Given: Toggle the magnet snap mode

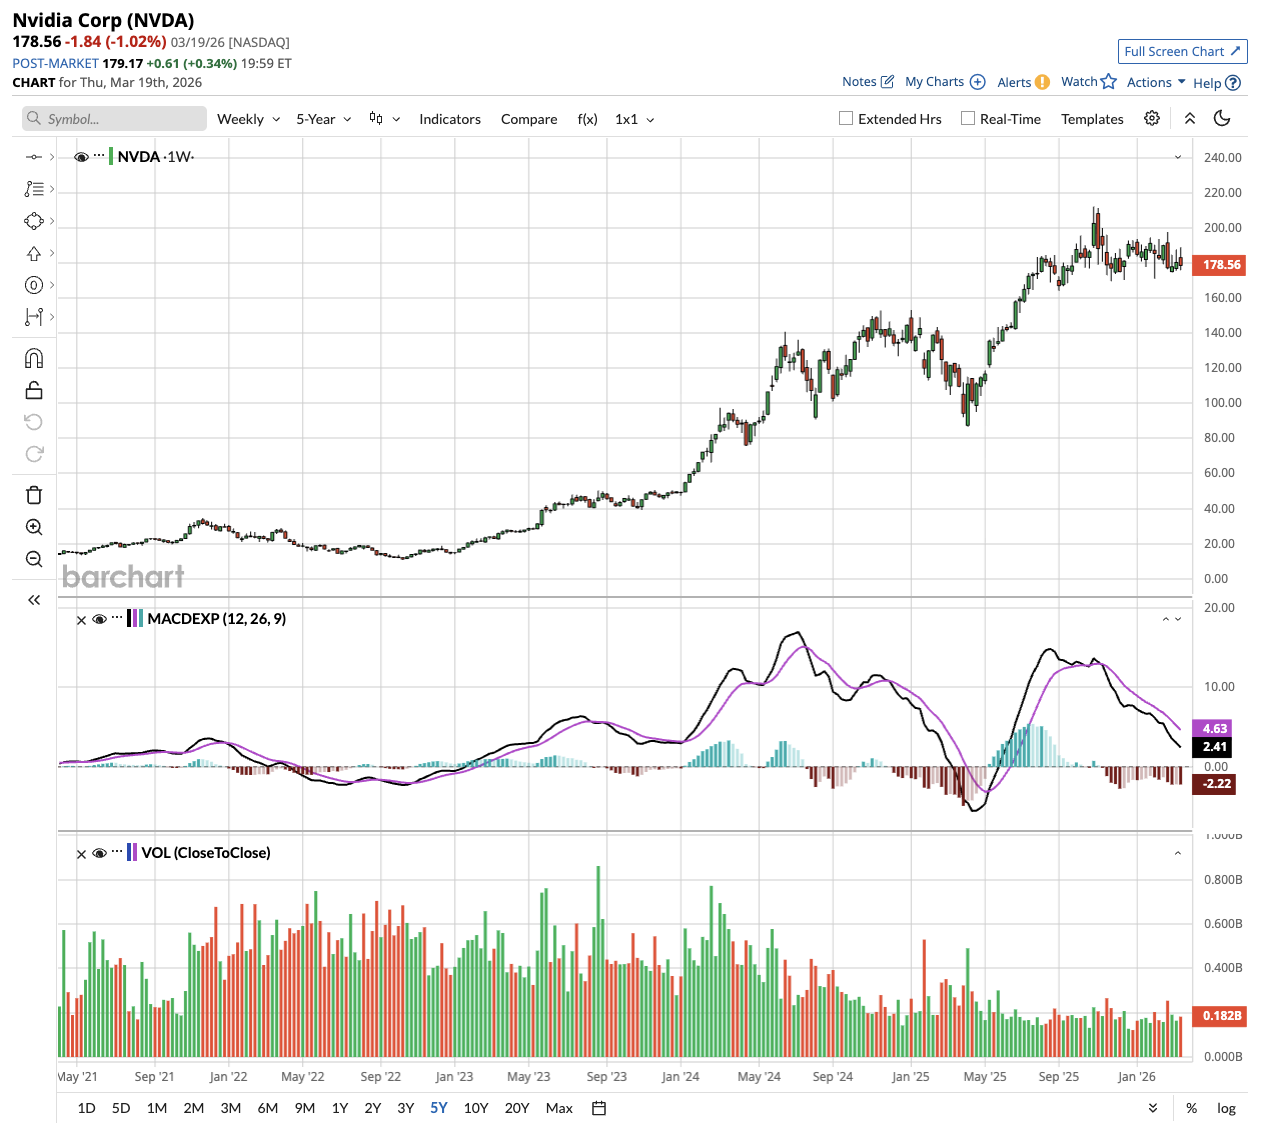Looking at the screenshot, I should pos(34,358).
